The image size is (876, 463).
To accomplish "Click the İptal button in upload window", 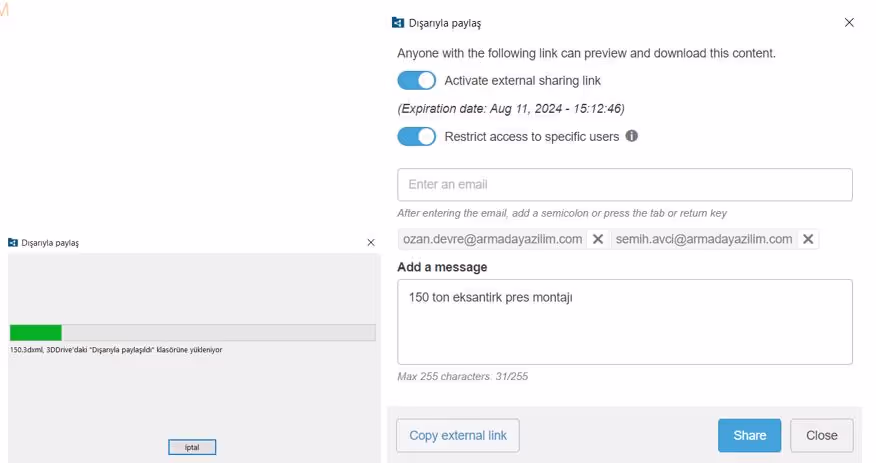I will pyautogui.click(x=192, y=447).
